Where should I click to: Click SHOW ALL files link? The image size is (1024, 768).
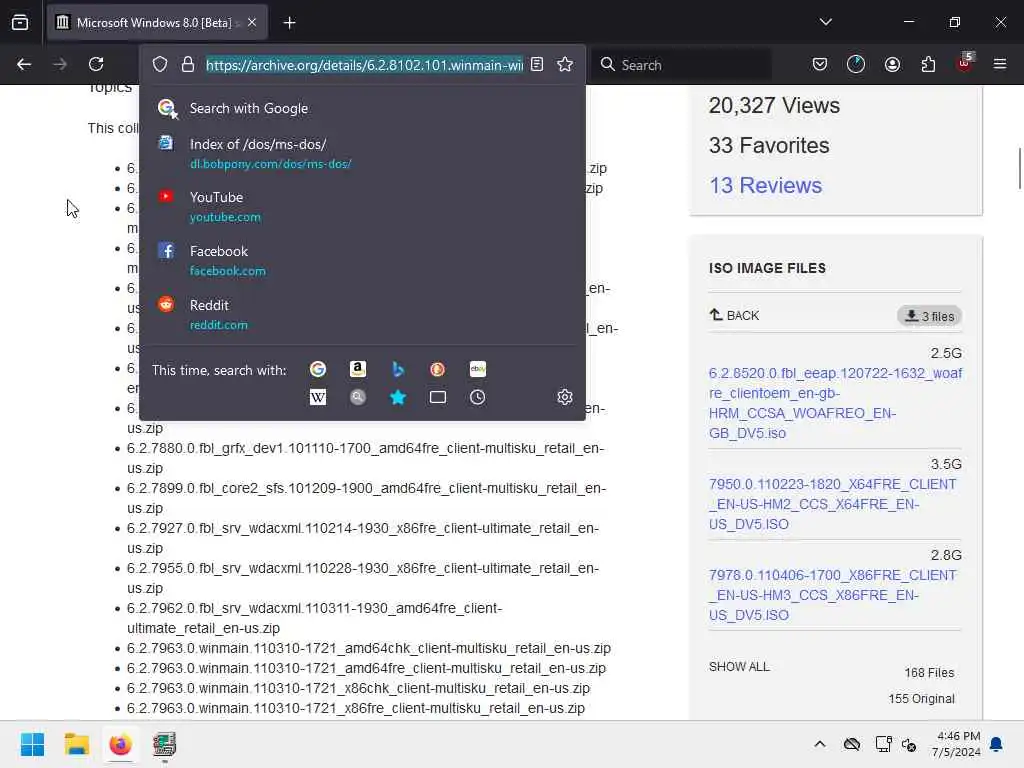(739, 667)
